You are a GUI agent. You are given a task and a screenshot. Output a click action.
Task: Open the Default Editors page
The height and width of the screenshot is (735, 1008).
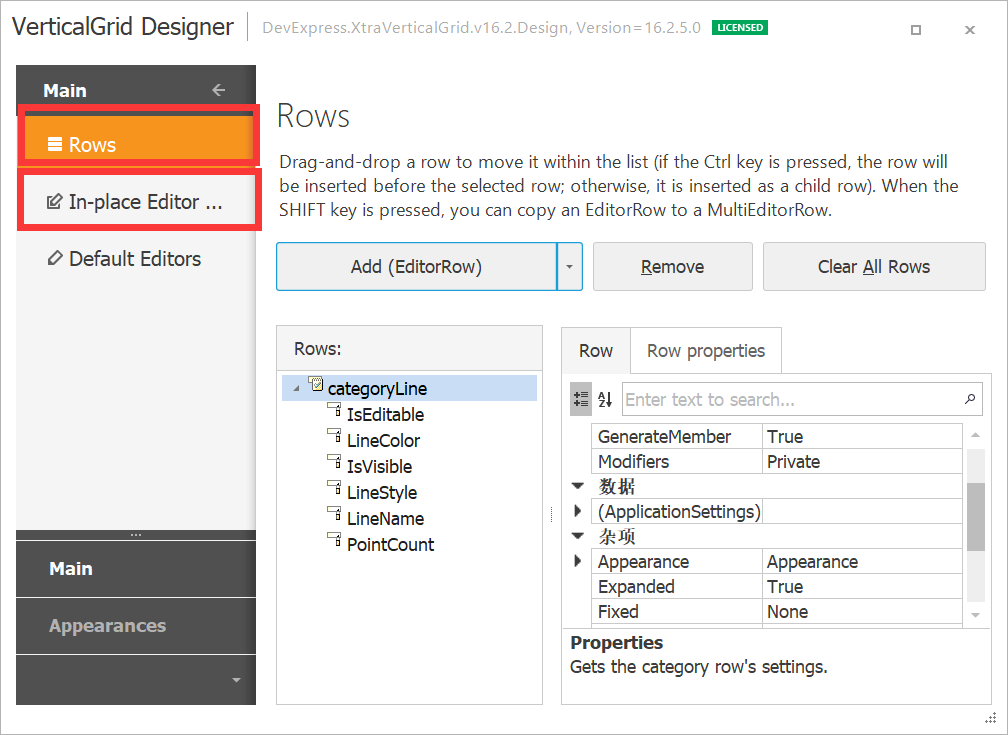(136, 259)
